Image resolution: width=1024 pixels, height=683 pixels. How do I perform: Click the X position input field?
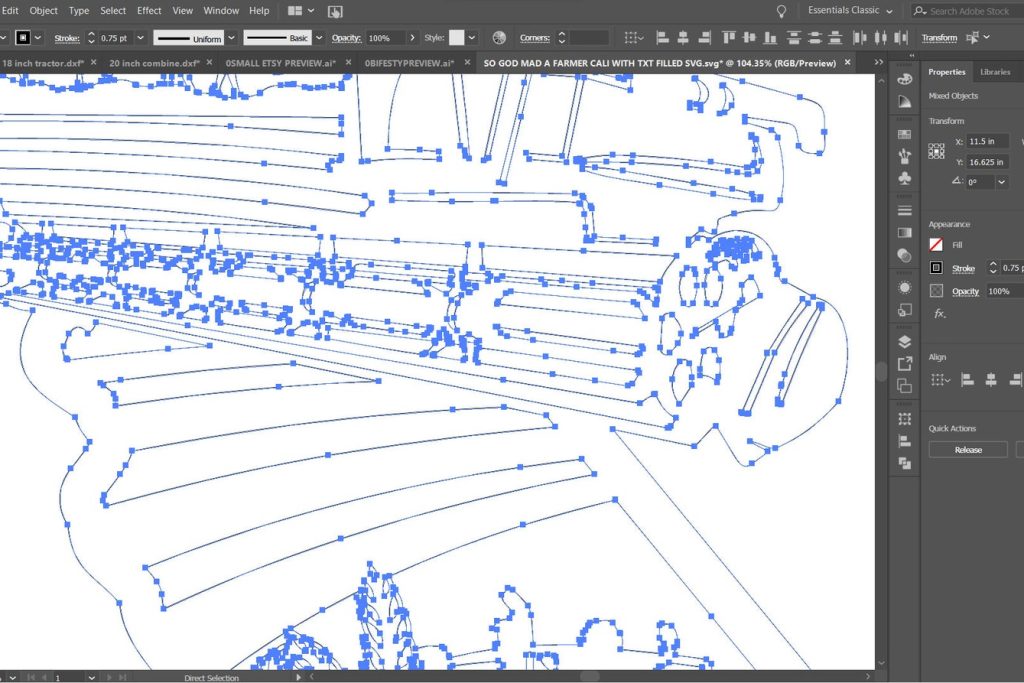(986, 142)
